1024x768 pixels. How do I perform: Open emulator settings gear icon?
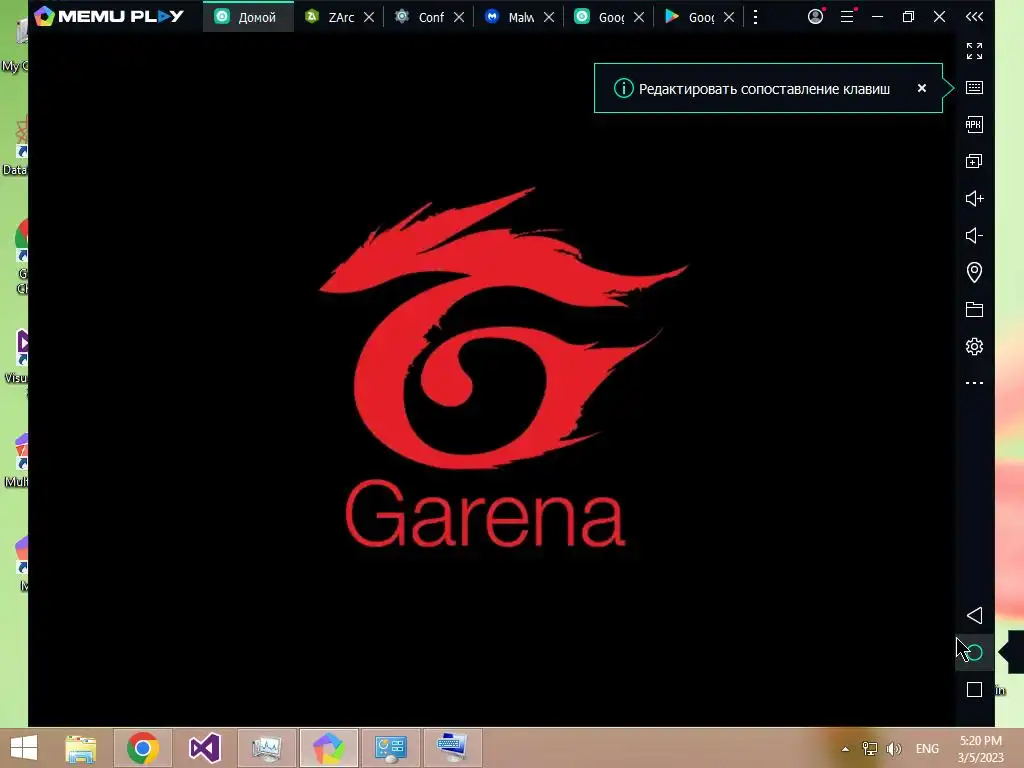(974, 346)
